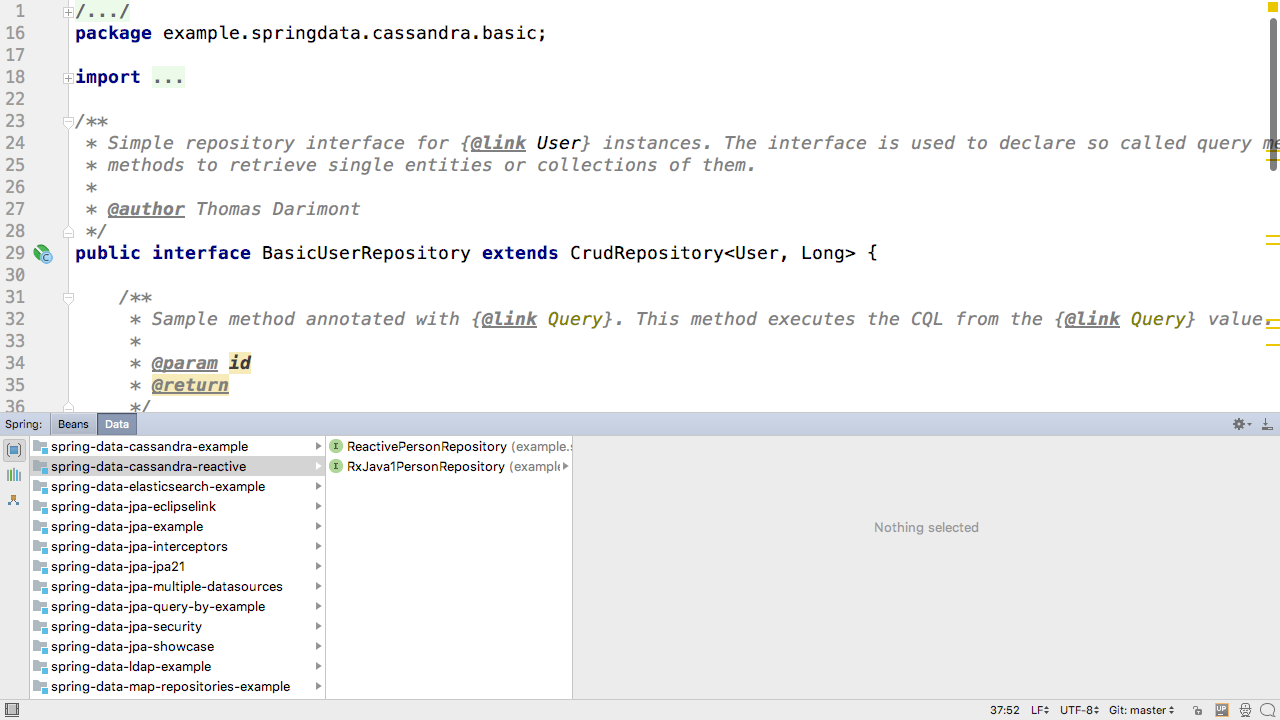Open the Git: master branch dropdown

click(x=1140, y=709)
